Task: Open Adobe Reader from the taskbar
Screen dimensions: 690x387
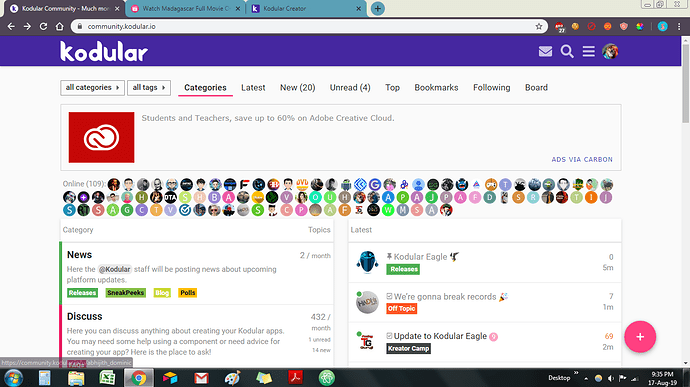Action: [x=295, y=378]
